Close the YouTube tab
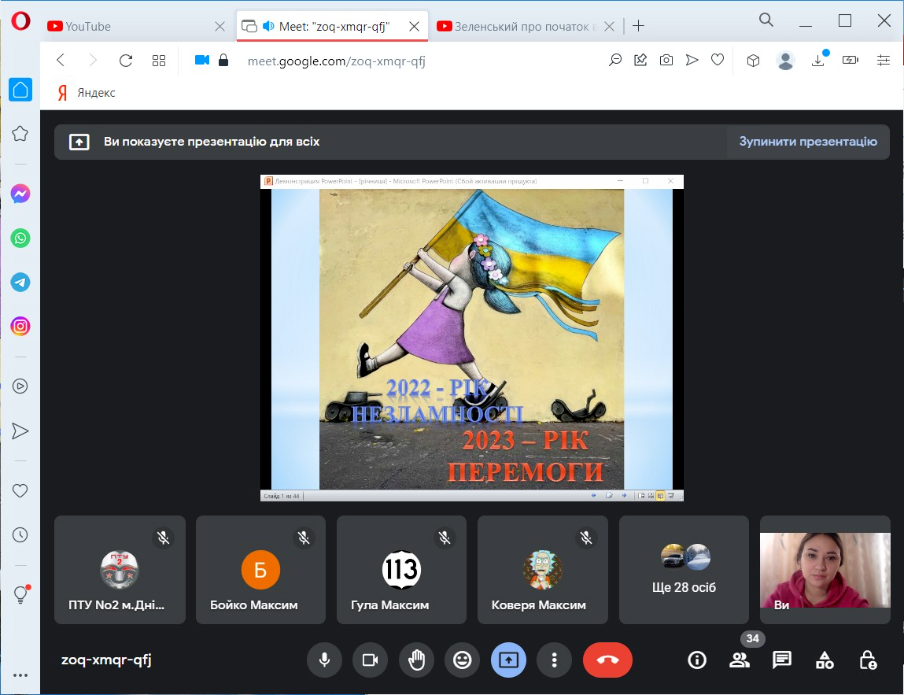This screenshot has width=904, height=695. pos(220,27)
